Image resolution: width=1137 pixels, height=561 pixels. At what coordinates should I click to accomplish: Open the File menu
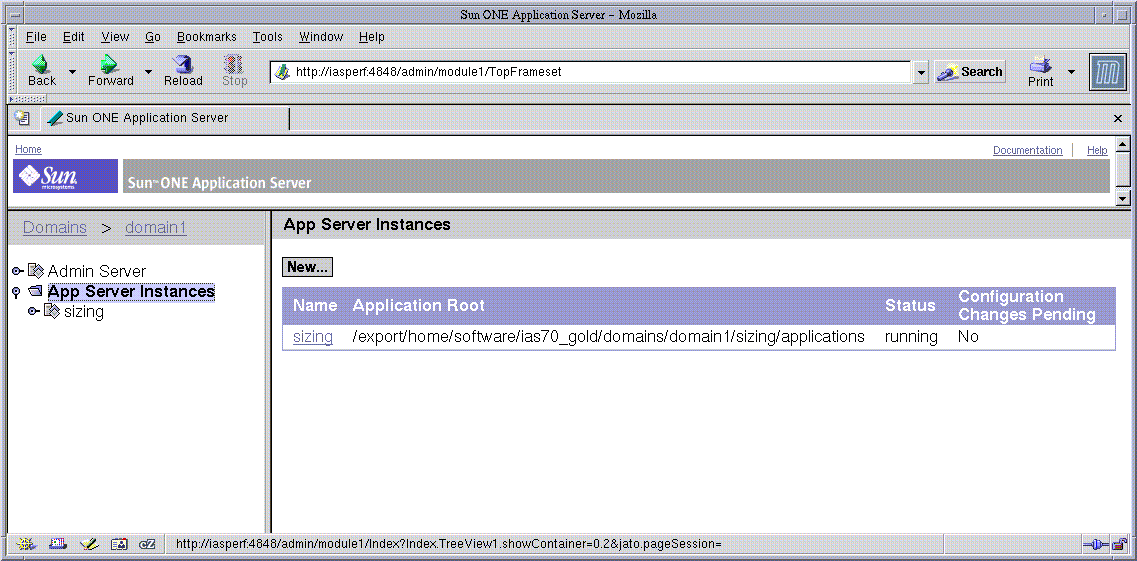[x=36, y=37]
